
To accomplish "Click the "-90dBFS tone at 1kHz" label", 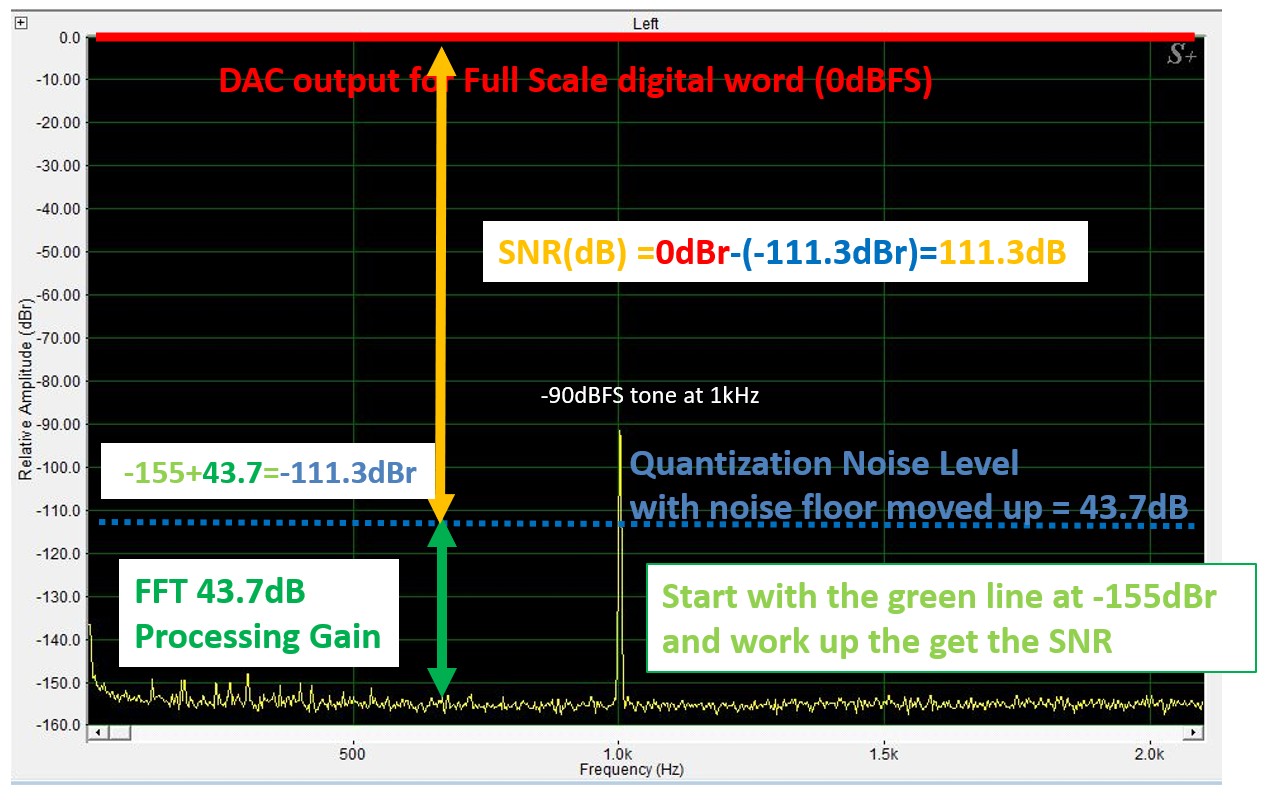I will (649, 396).
